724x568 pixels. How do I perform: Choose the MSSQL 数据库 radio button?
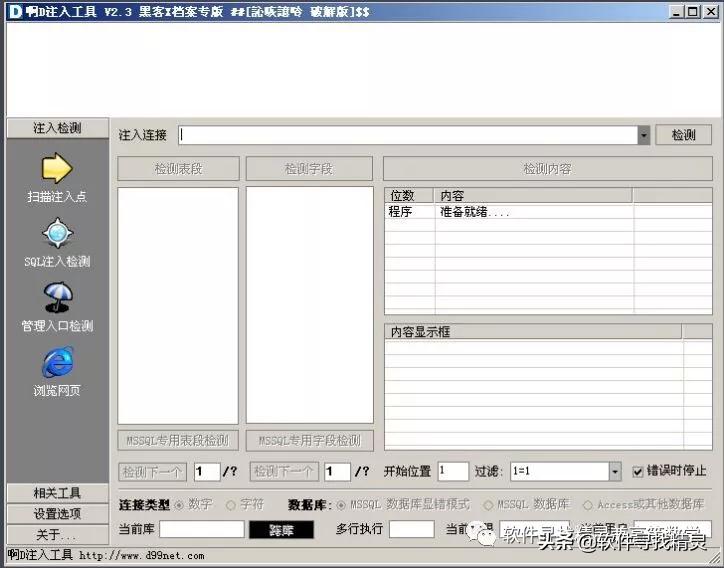(488, 505)
